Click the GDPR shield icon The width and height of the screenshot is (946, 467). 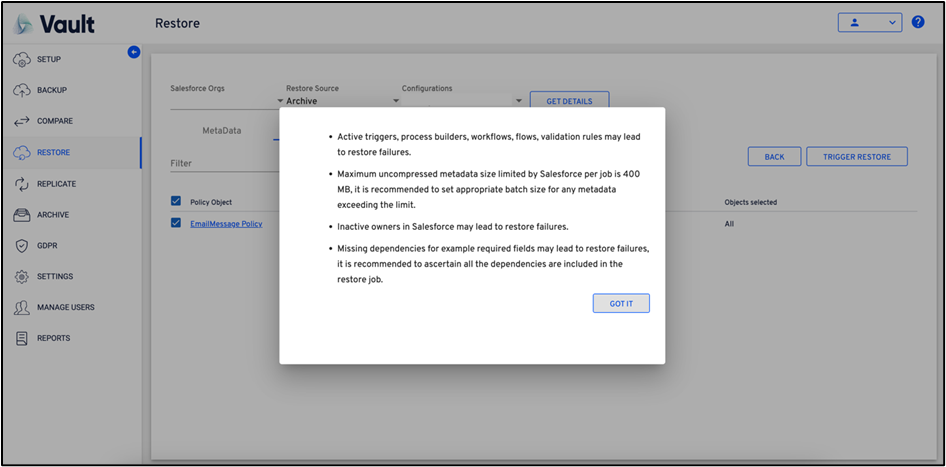[21, 246]
